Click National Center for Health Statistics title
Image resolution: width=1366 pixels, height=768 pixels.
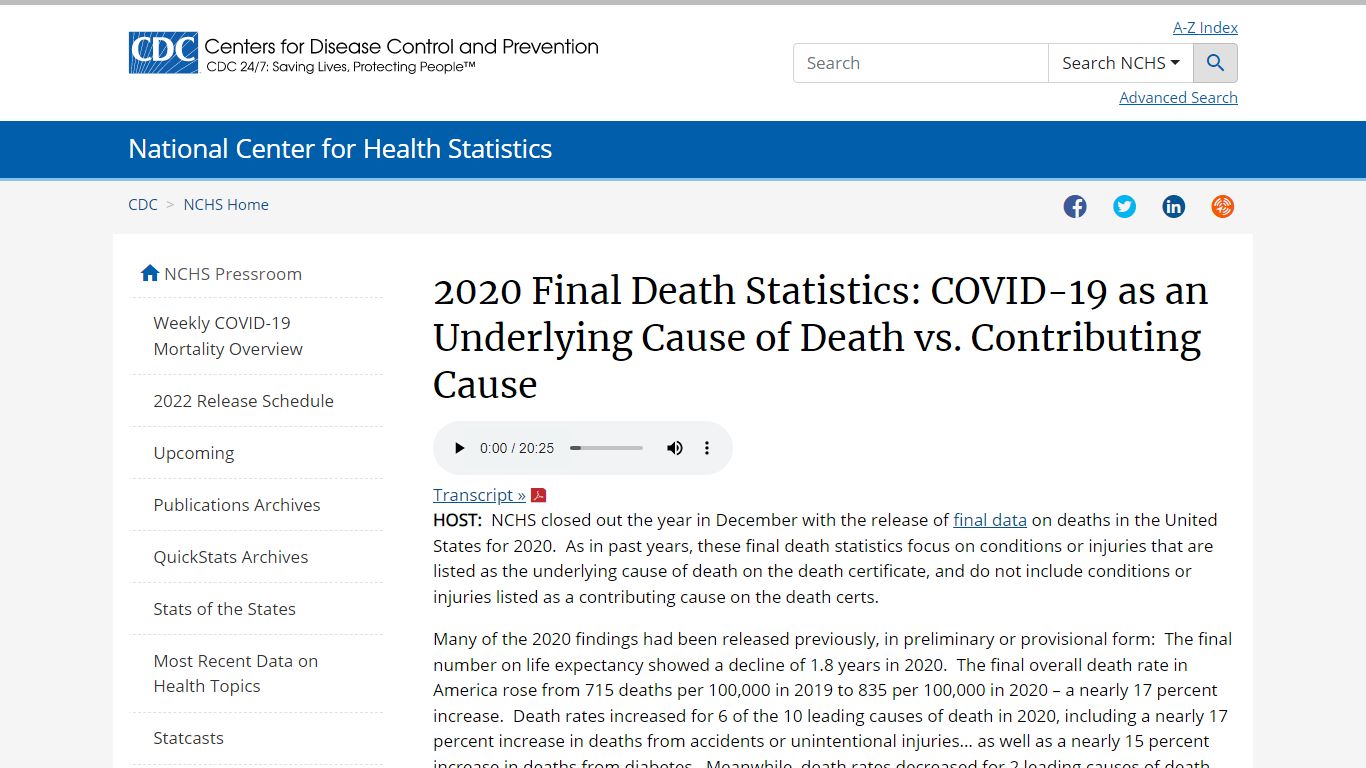(x=340, y=149)
